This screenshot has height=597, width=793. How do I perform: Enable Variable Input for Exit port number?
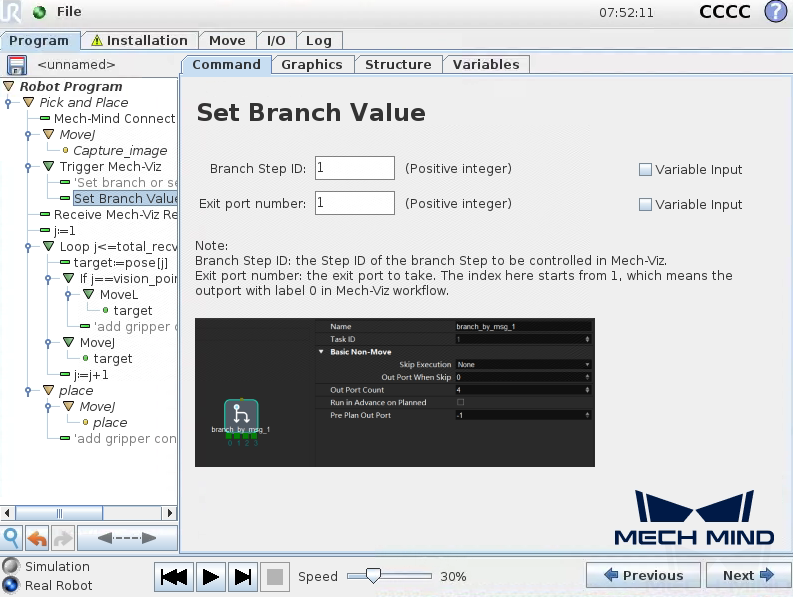coord(645,204)
